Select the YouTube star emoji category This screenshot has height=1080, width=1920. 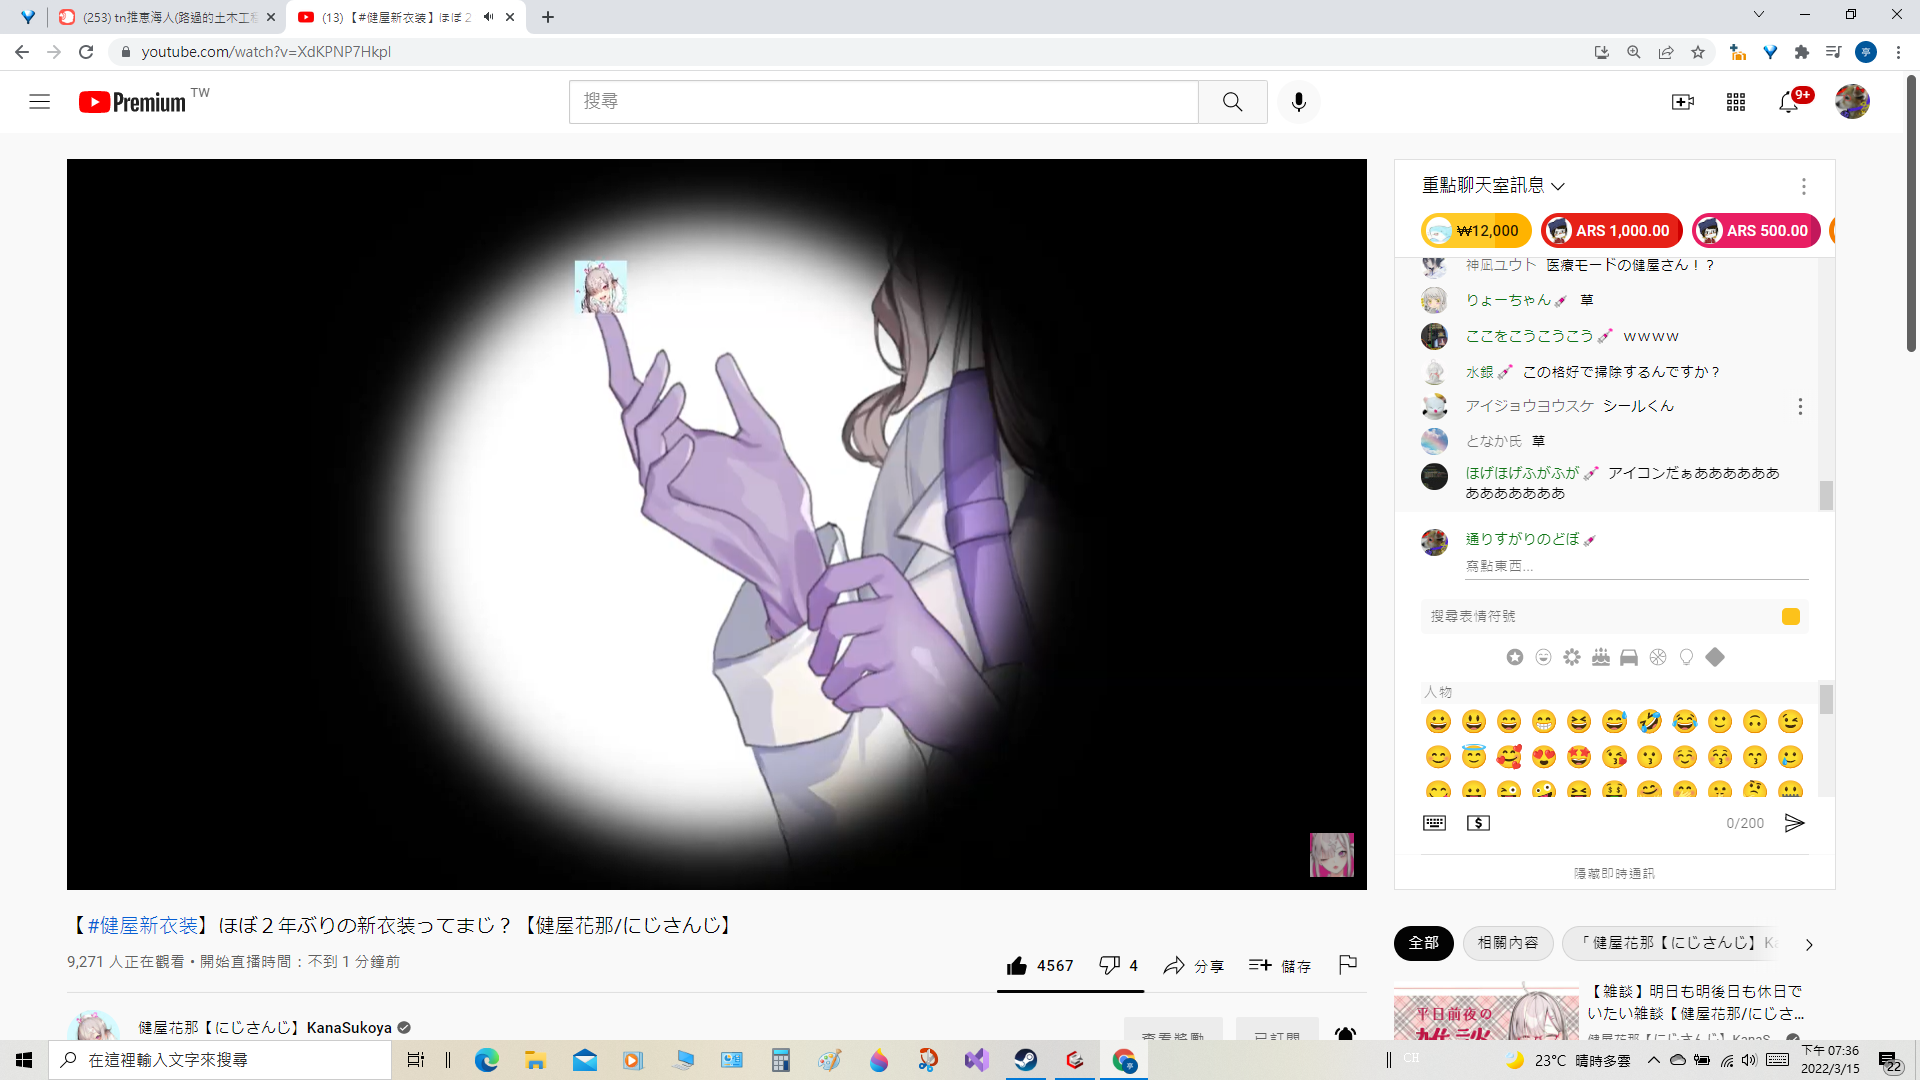1515,657
